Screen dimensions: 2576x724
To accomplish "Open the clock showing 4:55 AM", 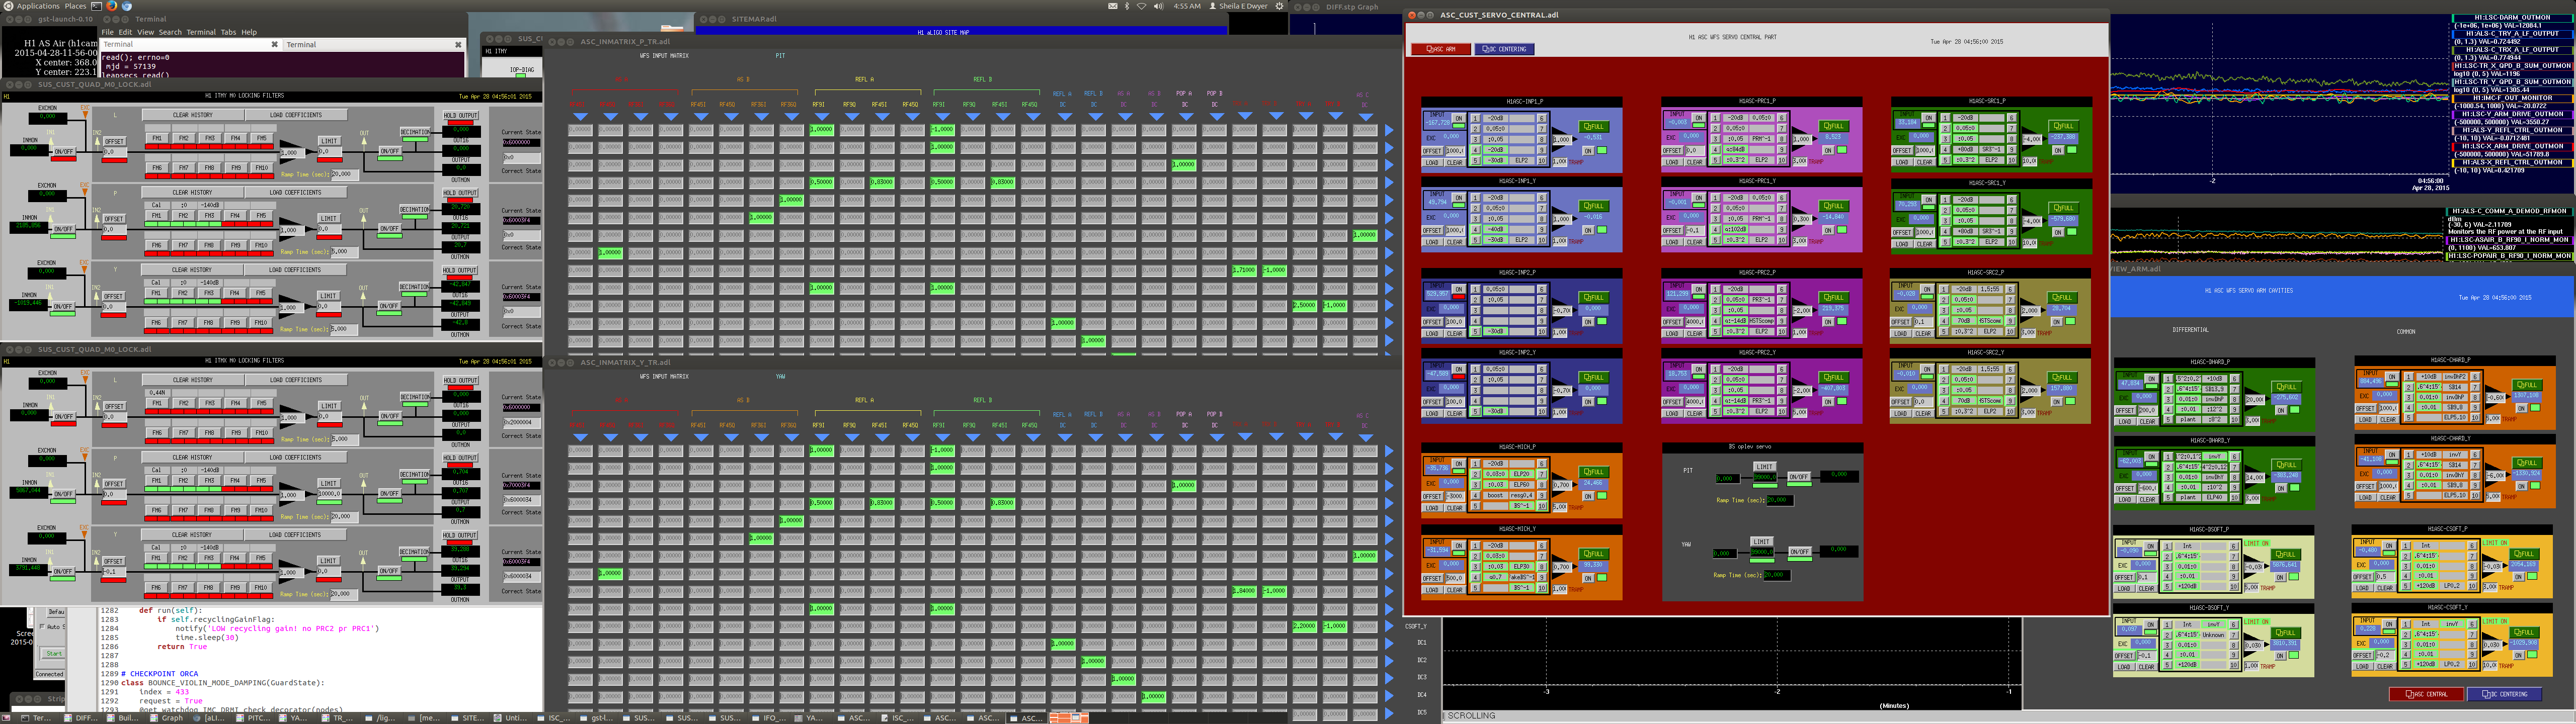I will (x=1187, y=6).
